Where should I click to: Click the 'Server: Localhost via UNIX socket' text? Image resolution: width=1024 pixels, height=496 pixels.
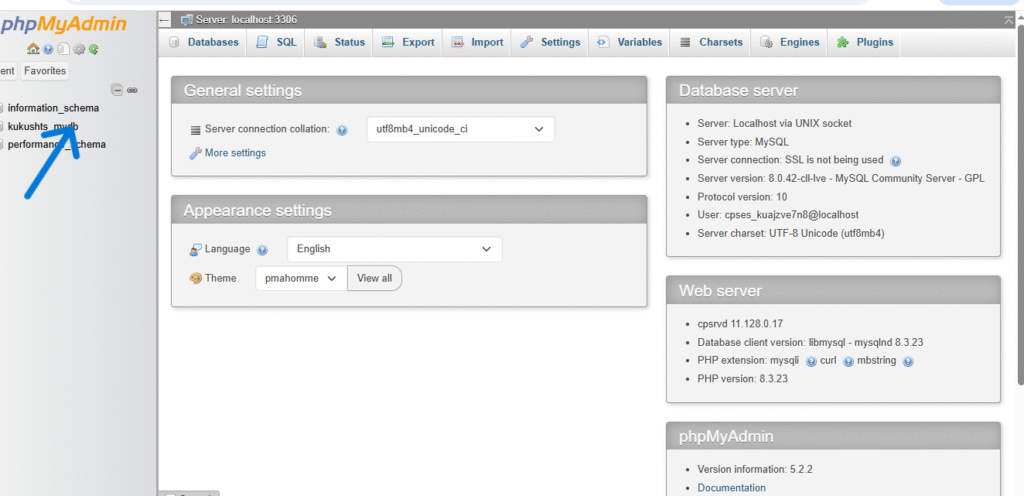click(775, 123)
